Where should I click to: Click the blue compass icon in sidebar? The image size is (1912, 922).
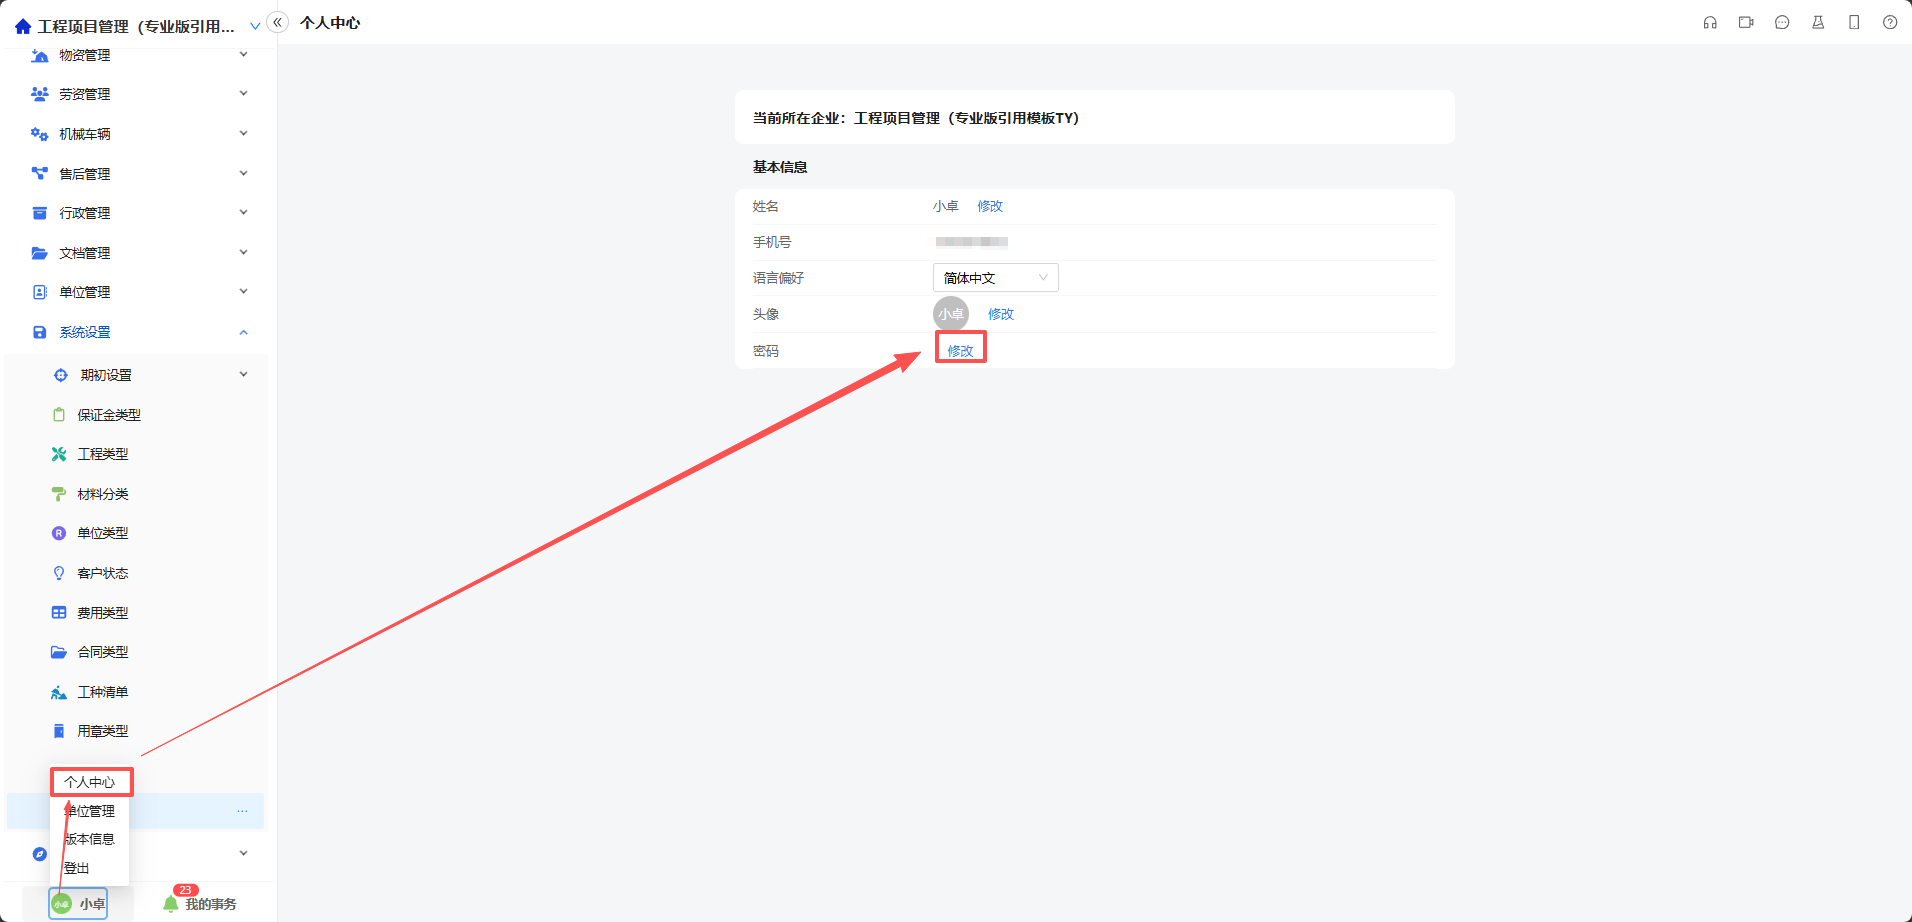[40, 854]
